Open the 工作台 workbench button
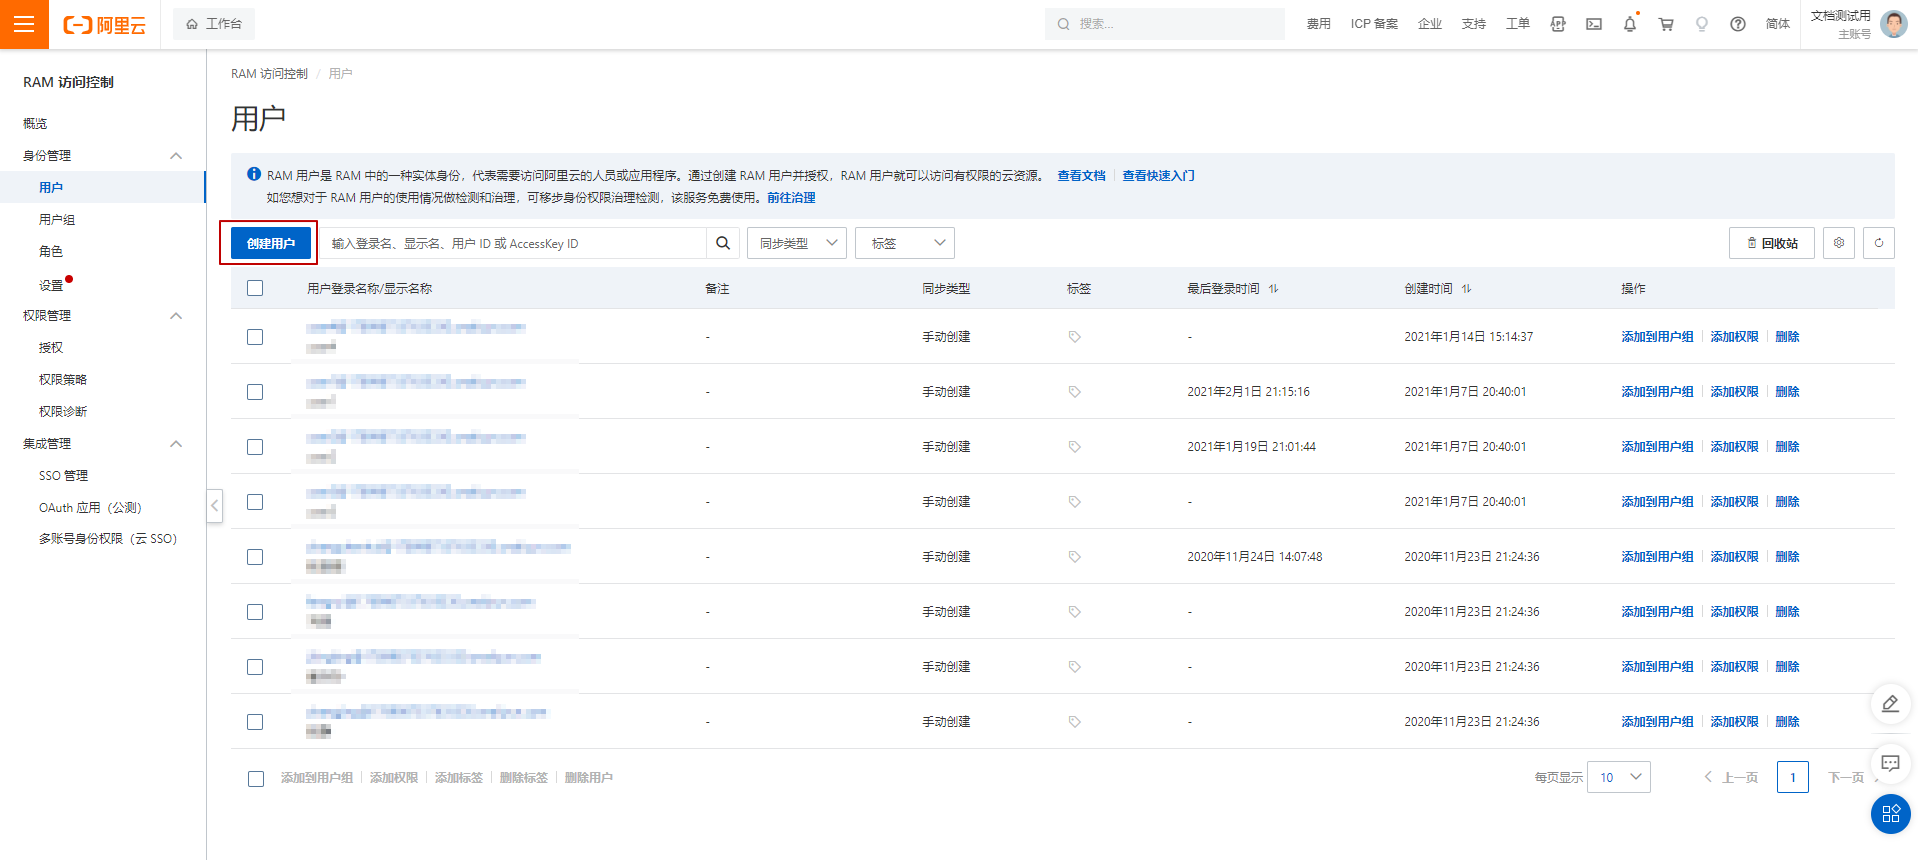The image size is (1918, 860). coord(214,24)
